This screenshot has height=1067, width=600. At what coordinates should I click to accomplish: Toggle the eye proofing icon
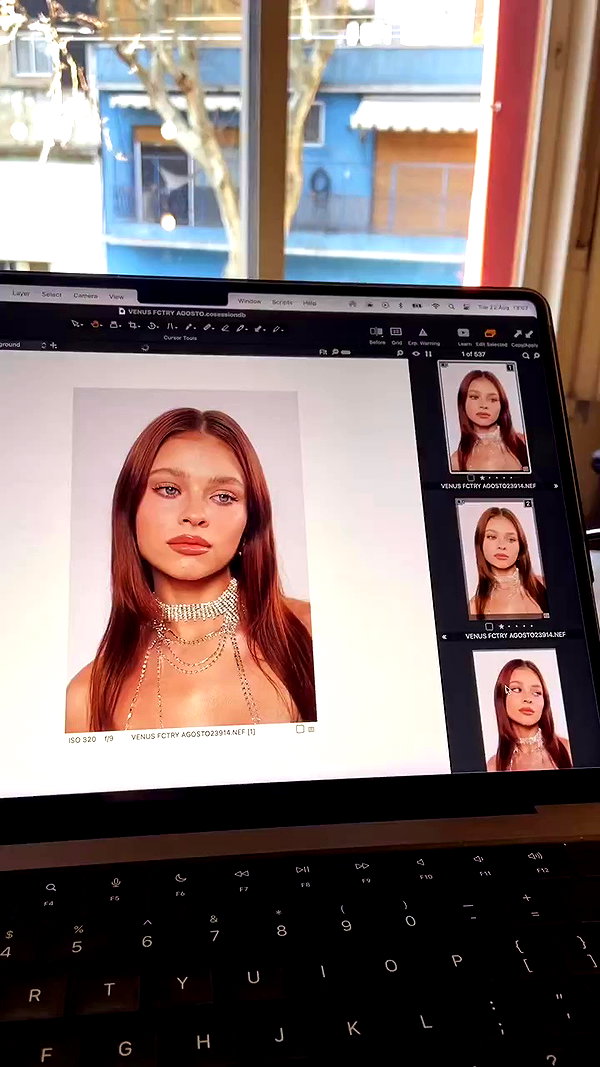click(x=416, y=354)
